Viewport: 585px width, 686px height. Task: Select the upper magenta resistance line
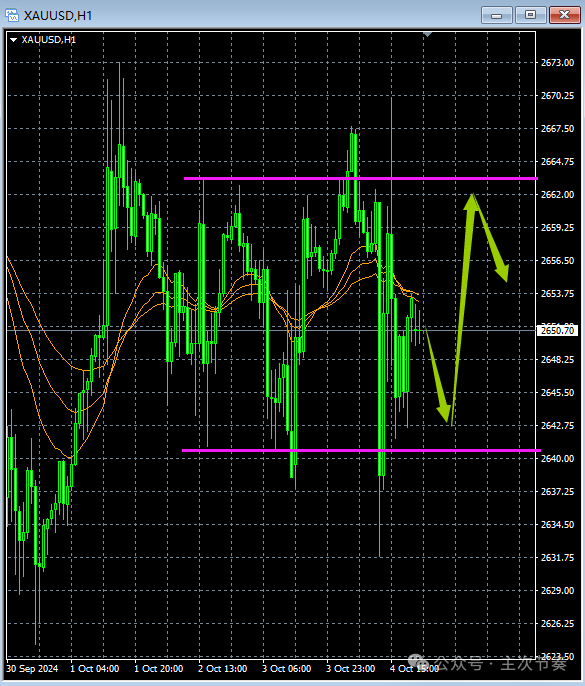pyautogui.click(x=361, y=178)
